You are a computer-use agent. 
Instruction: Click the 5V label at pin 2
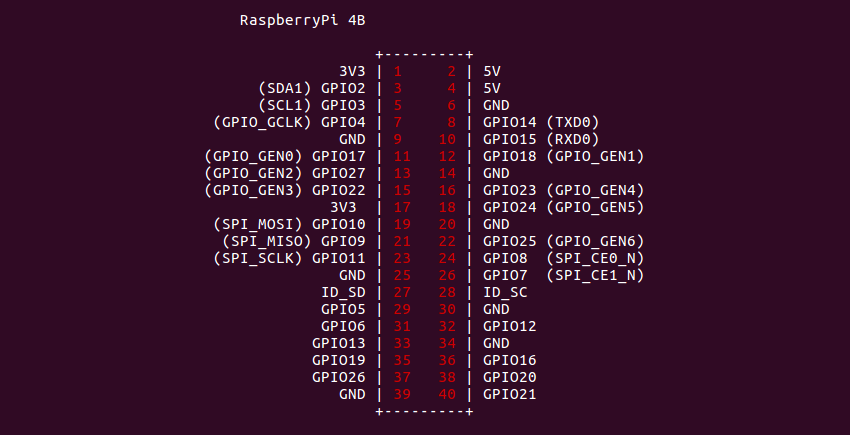coord(492,72)
